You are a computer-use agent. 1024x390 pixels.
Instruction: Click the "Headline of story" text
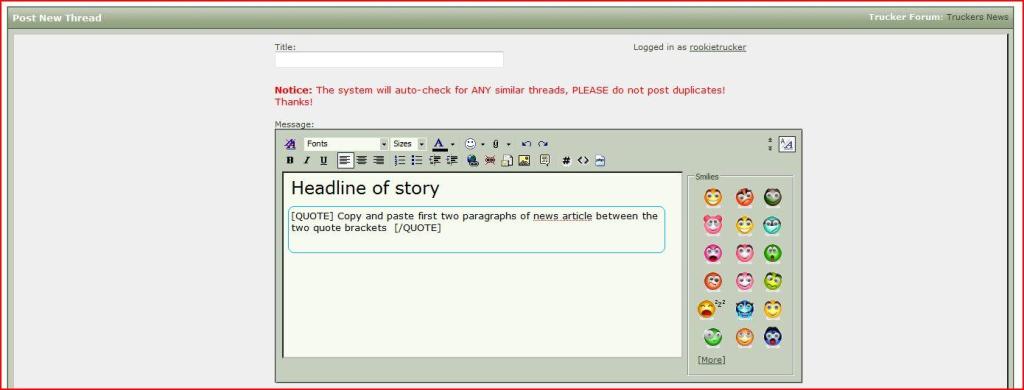[365, 188]
